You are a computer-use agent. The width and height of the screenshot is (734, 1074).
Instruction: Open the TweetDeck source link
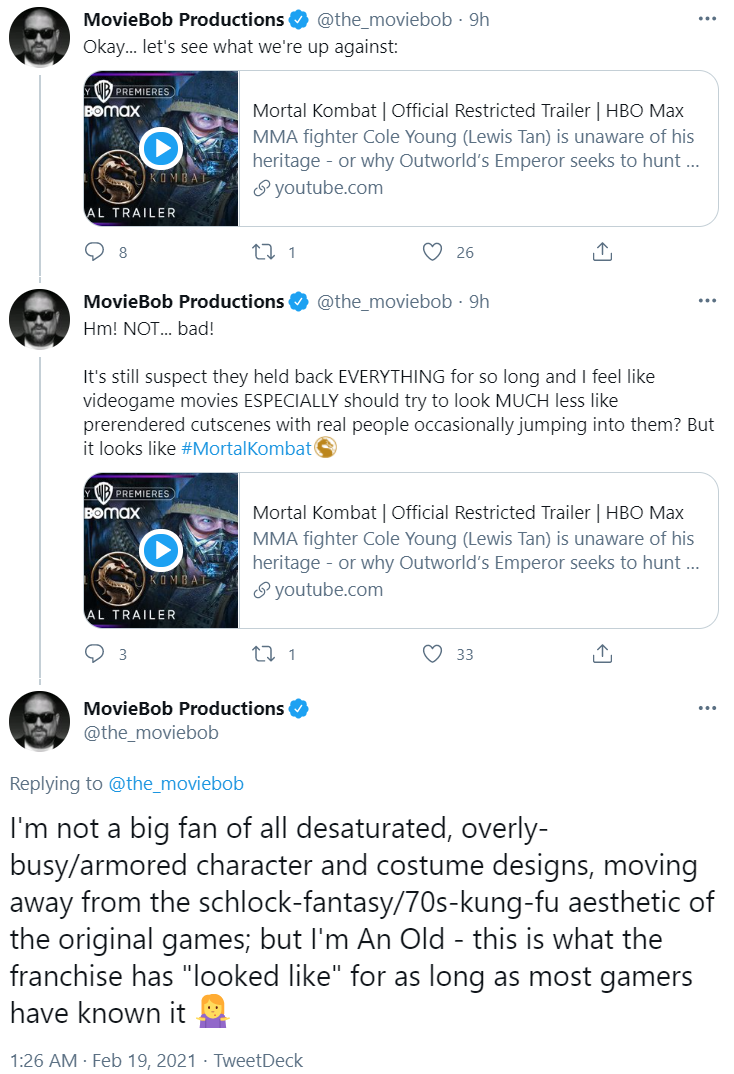pyautogui.click(x=258, y=1060)
